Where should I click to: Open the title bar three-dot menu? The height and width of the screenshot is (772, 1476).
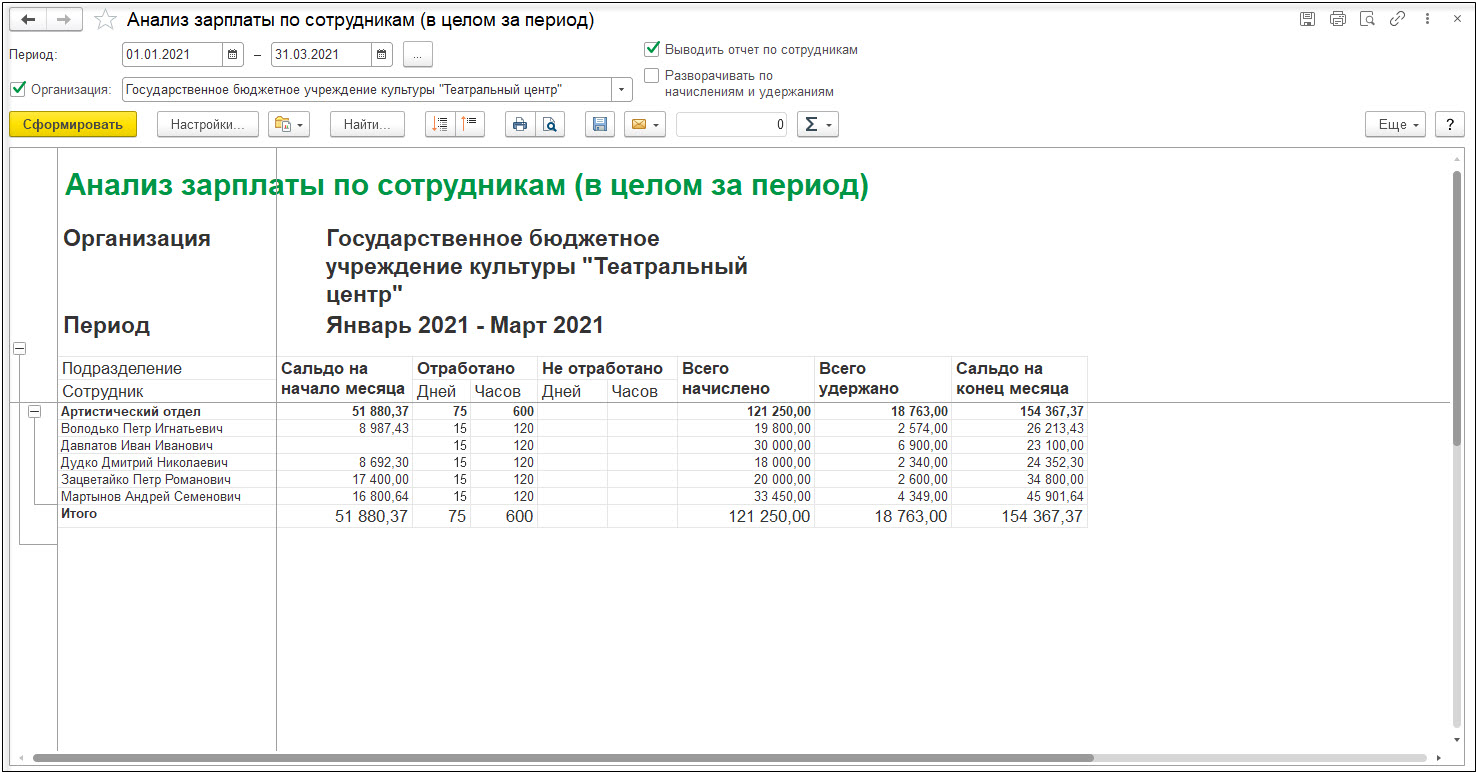[x=1427, y=19]
